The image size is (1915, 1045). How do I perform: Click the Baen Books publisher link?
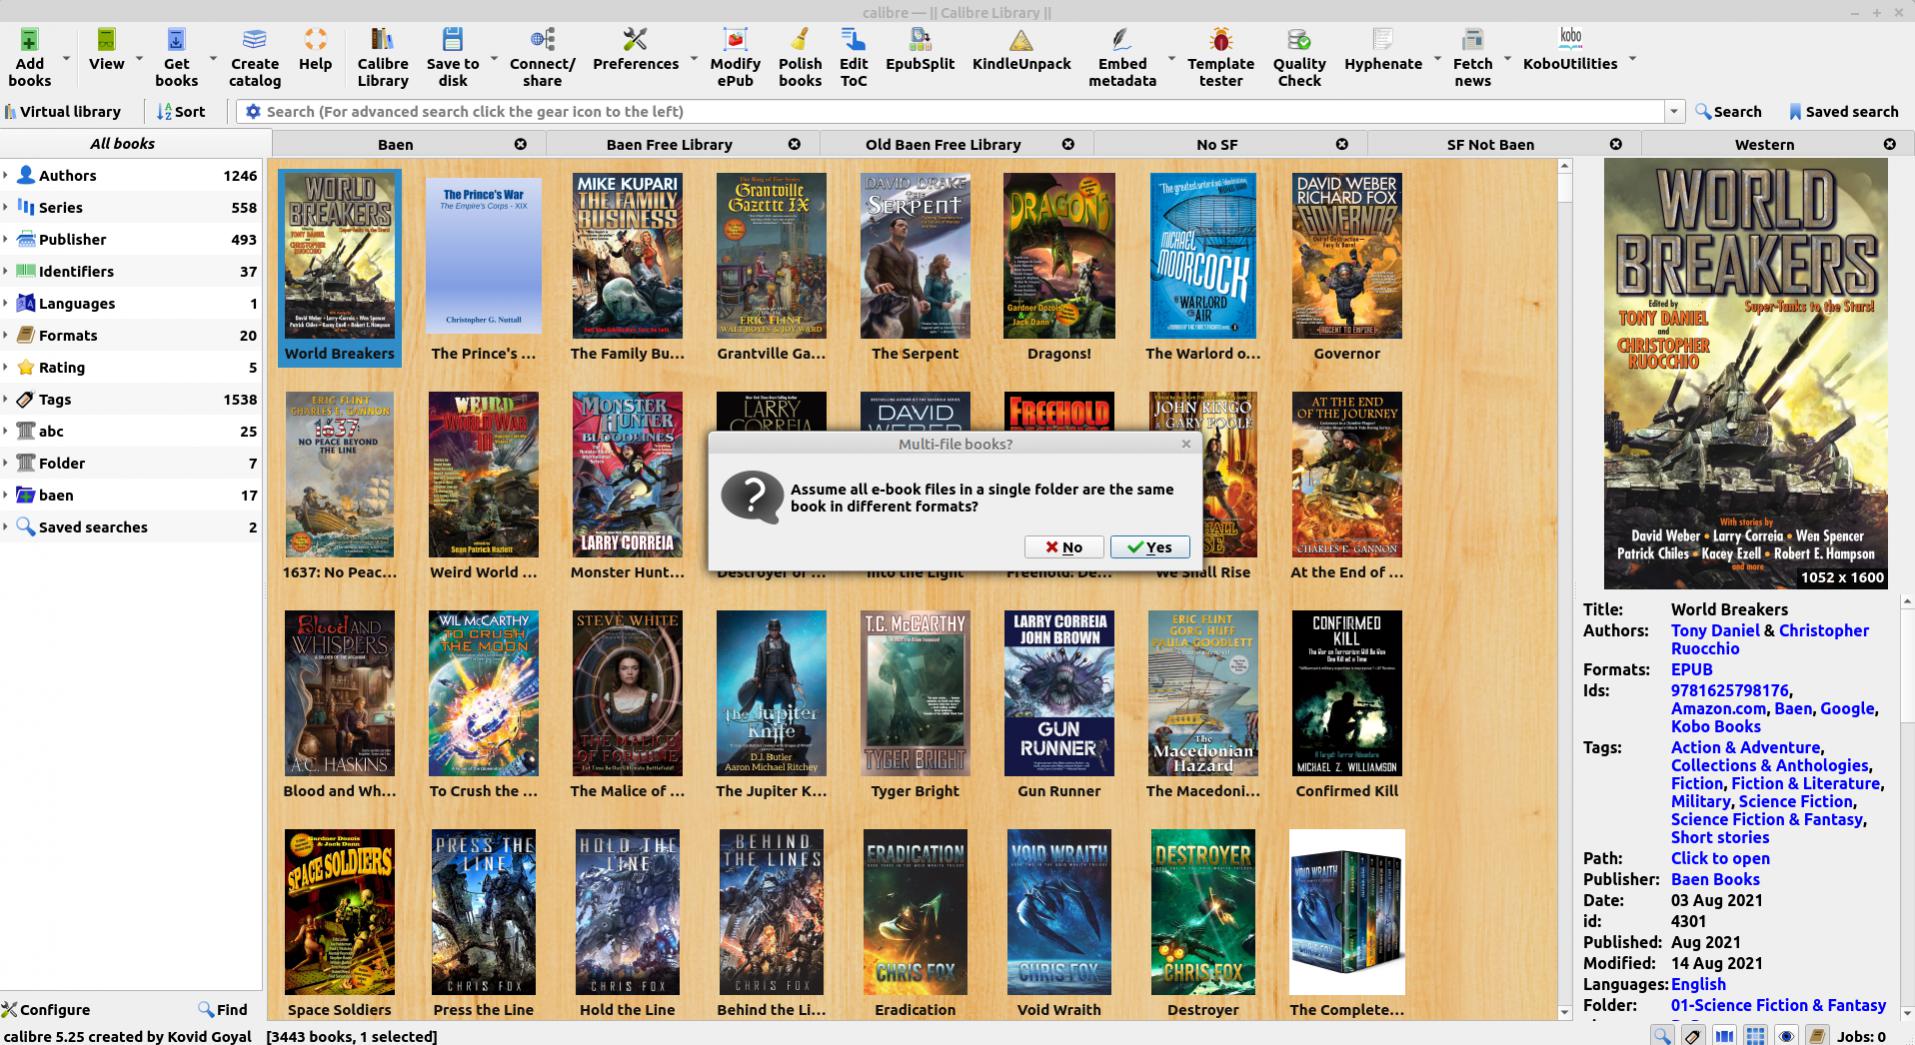pos(1714,879)
